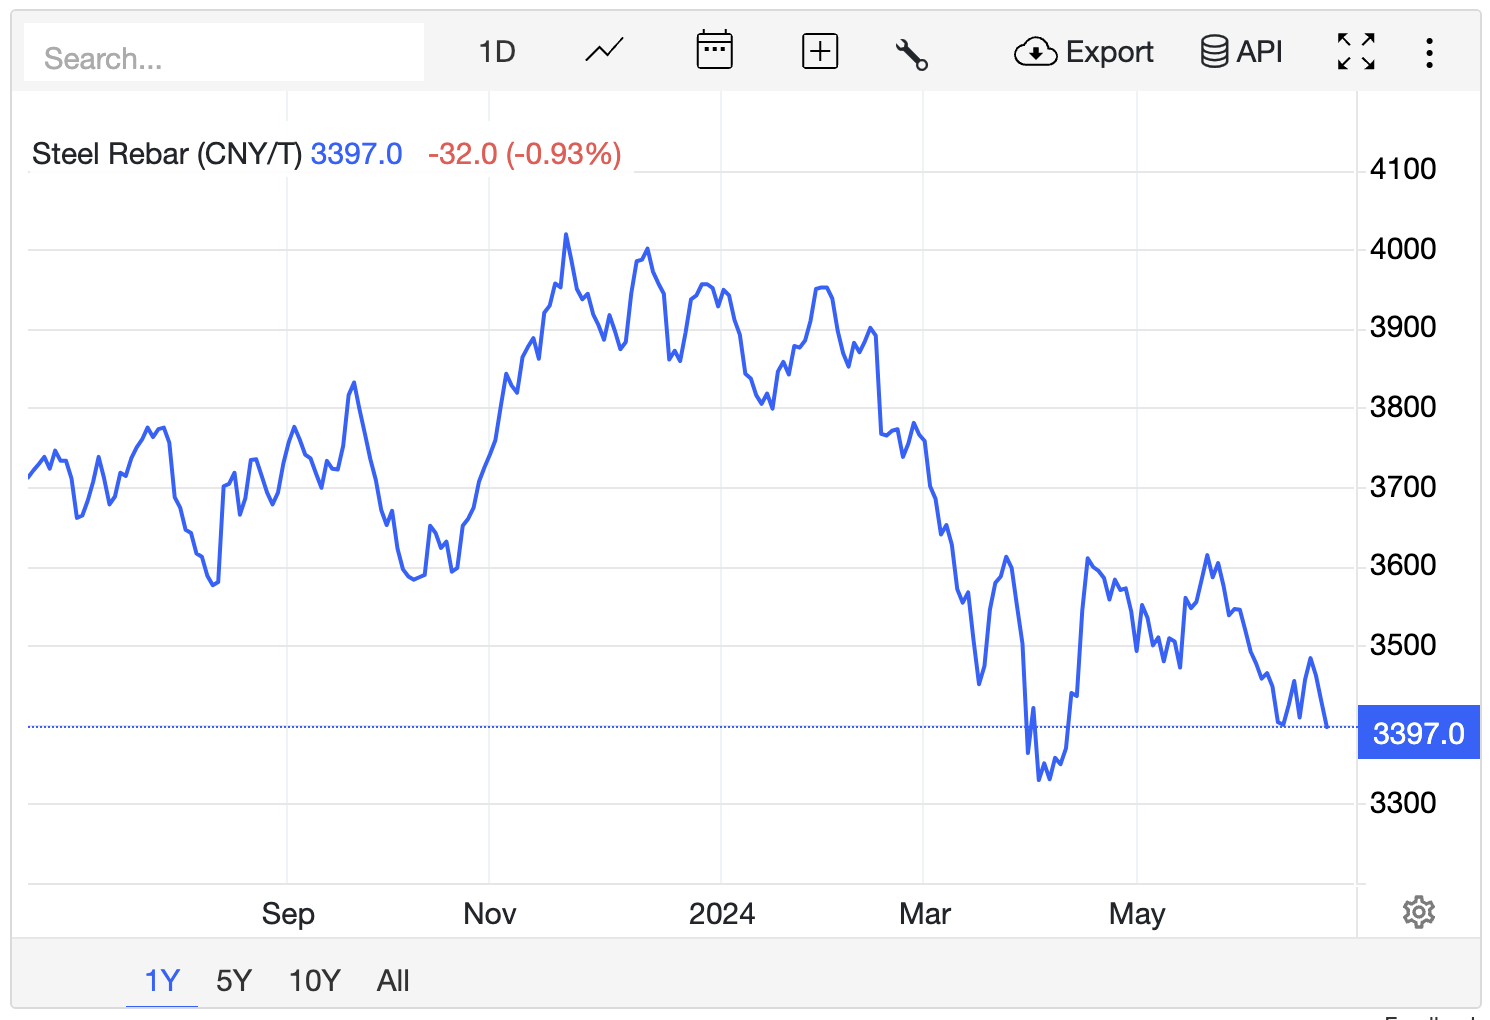Click the API database button
The image size is (1490, 1020).
(x=1241, y=51)
